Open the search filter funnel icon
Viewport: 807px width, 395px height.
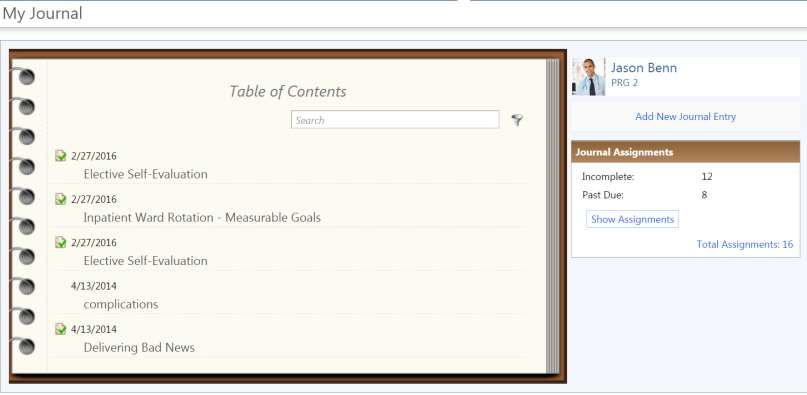[517, 120]
